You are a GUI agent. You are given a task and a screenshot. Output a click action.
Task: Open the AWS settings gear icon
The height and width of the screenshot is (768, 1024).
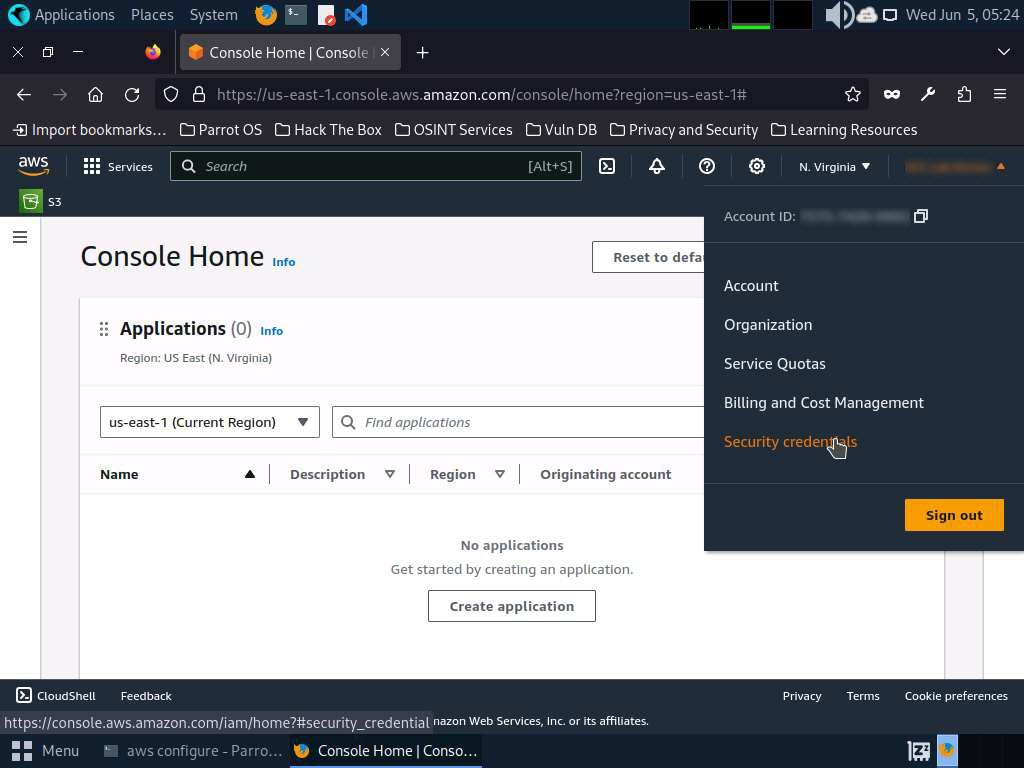(757, 167)
